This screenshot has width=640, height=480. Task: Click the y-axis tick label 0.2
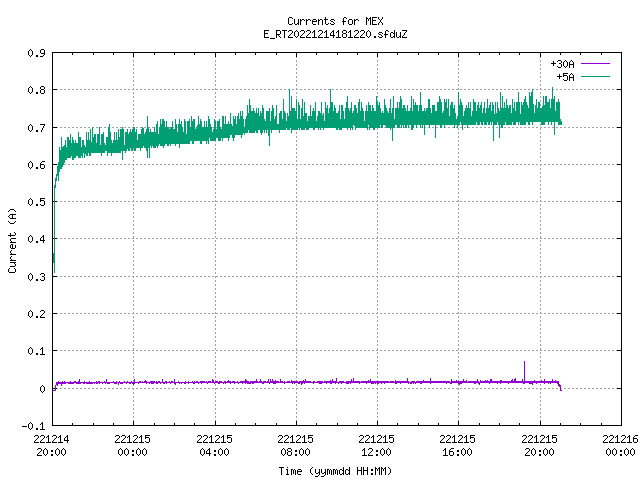(x=37, y=314)
